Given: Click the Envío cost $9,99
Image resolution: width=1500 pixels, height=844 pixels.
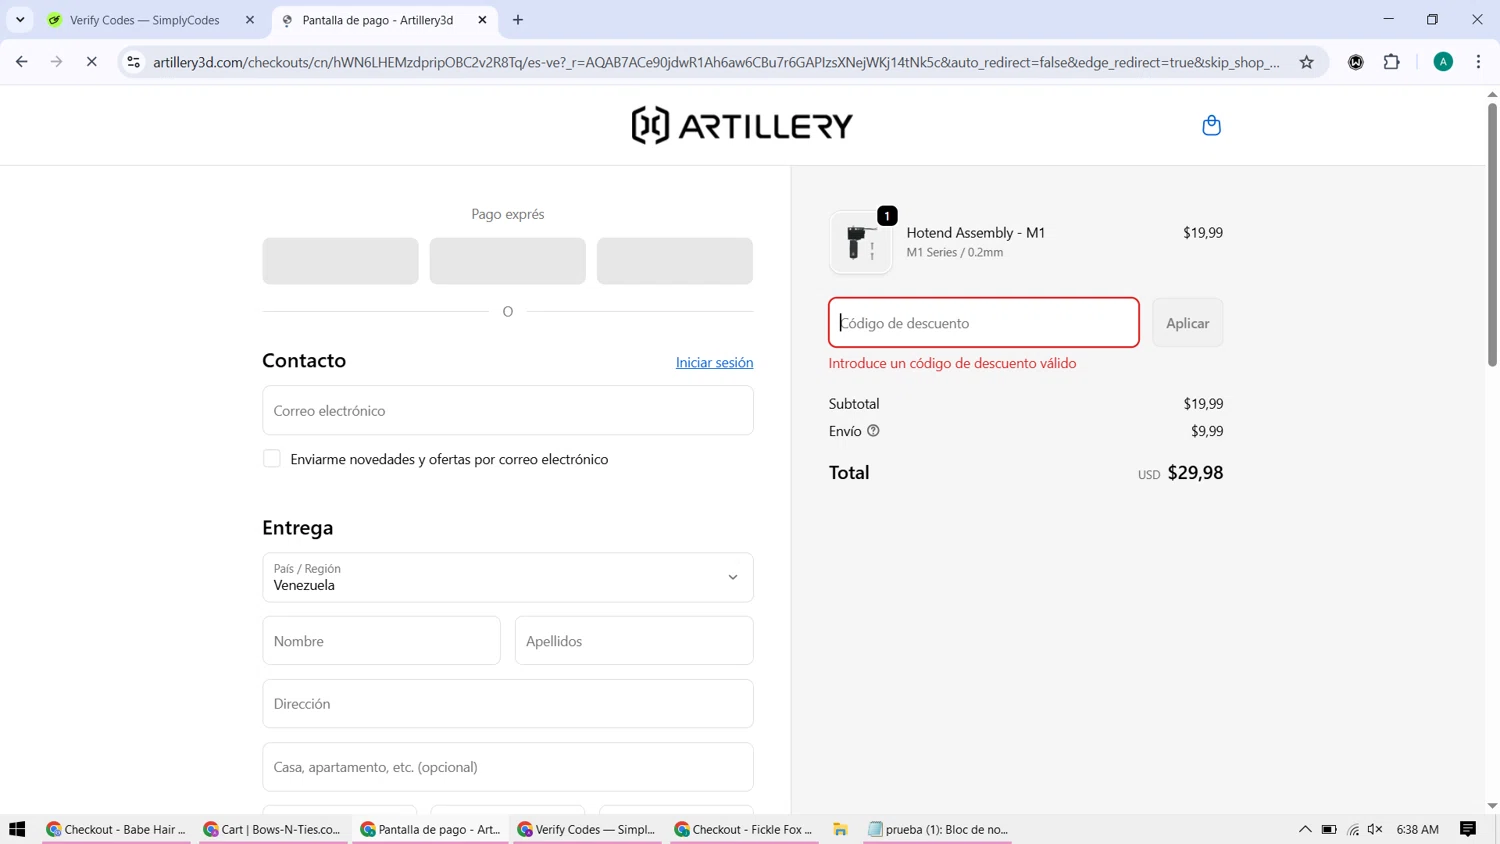Looking at the screenshot, I should click(1207, 431).
